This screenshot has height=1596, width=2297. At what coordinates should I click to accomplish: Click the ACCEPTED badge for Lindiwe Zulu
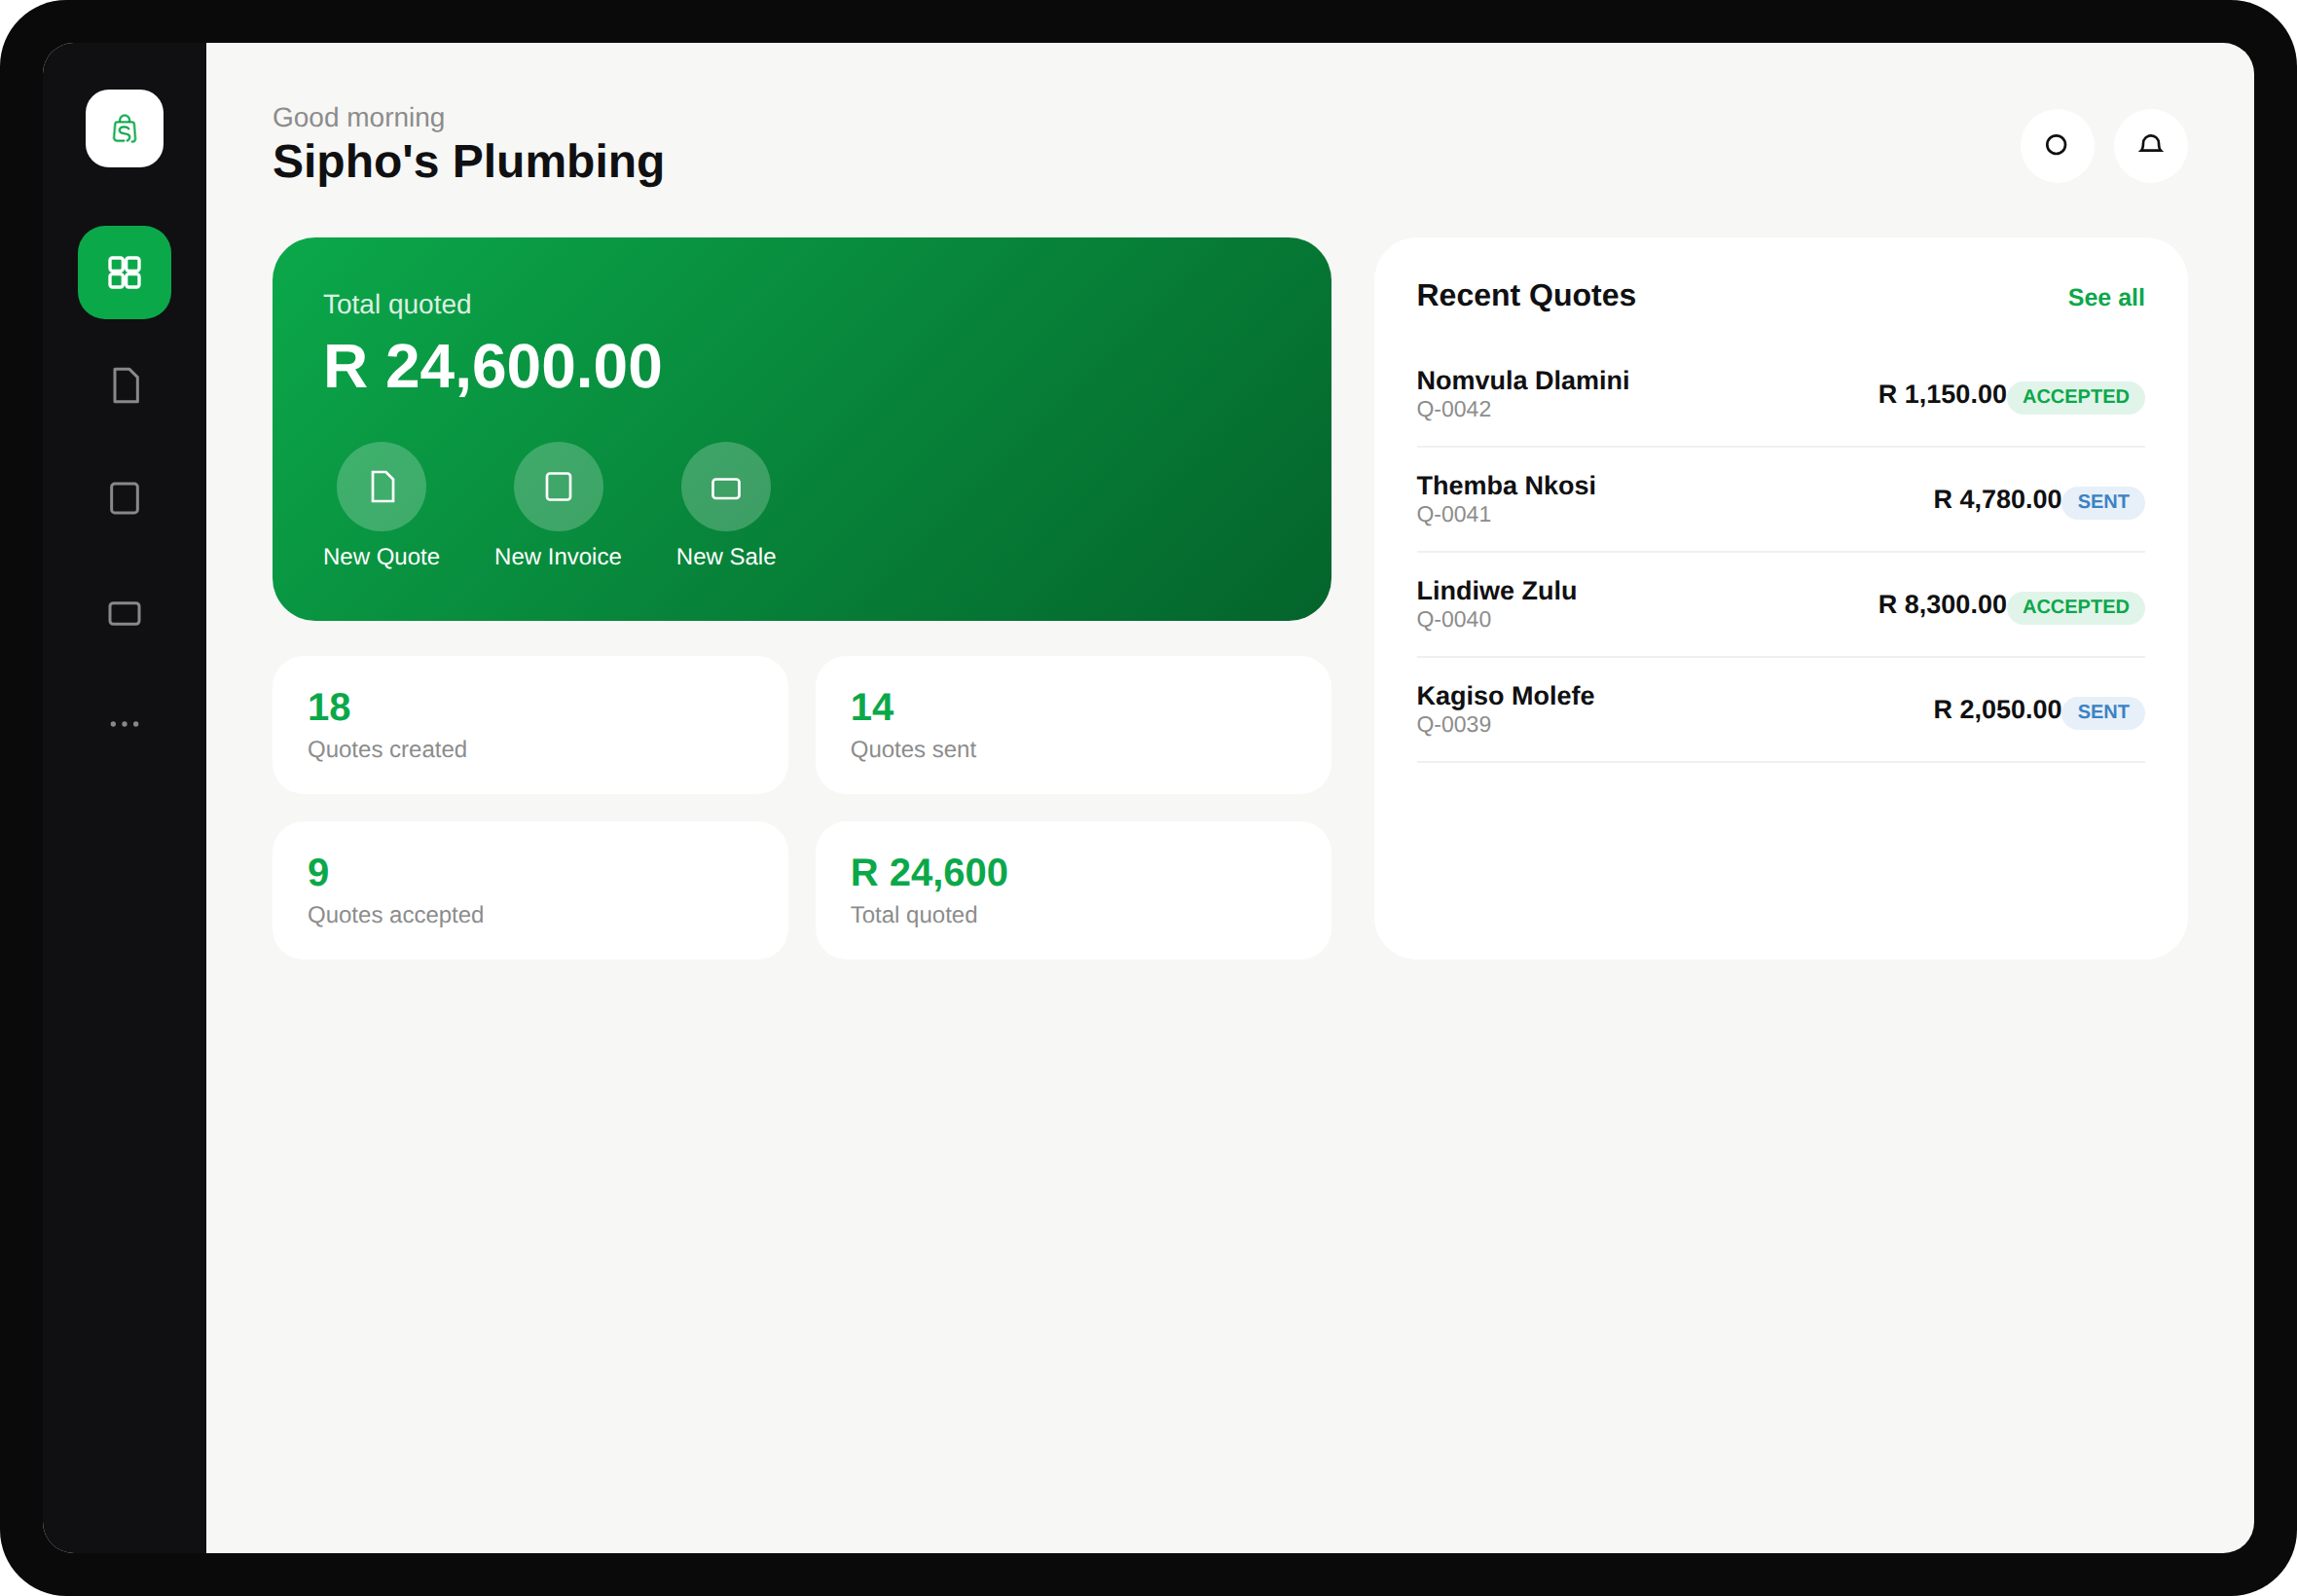point(2075,607)
